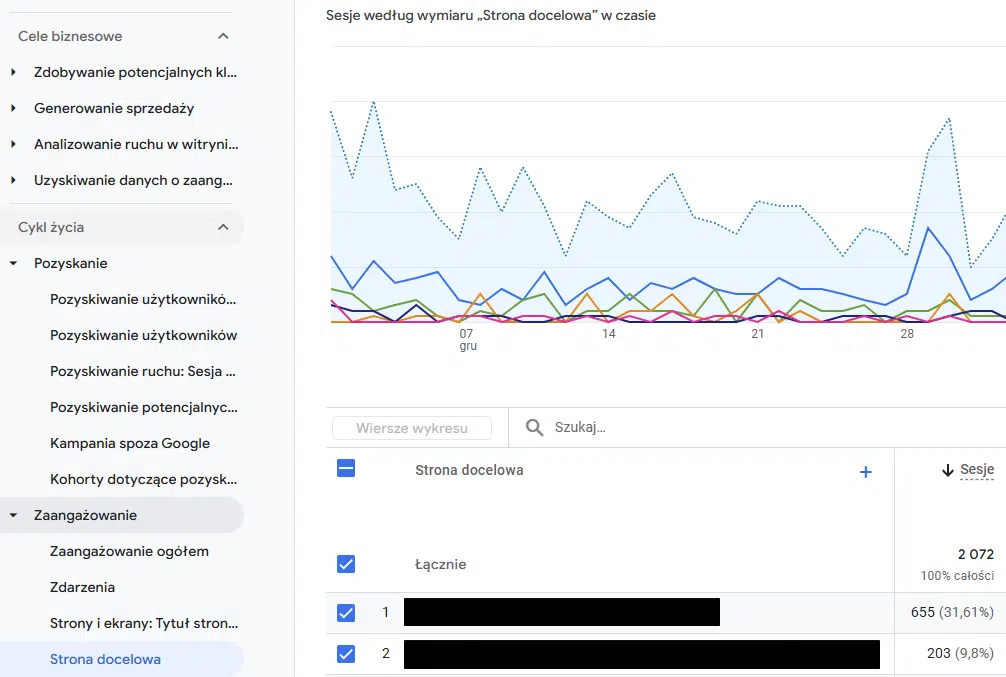
Task: Uncheck the row 1 checkbox
Action: click(x=346, y=612)
